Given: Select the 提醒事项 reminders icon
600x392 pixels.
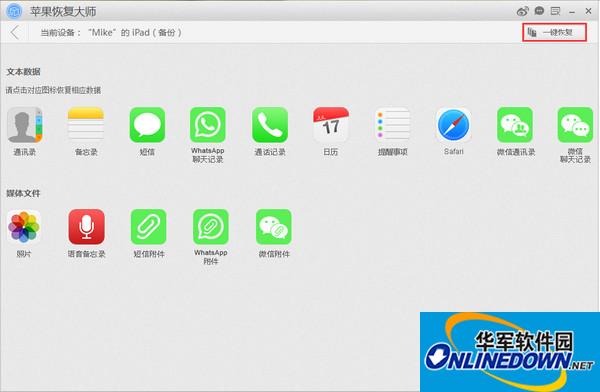Looking at the screenshot, I should (392, 125).
